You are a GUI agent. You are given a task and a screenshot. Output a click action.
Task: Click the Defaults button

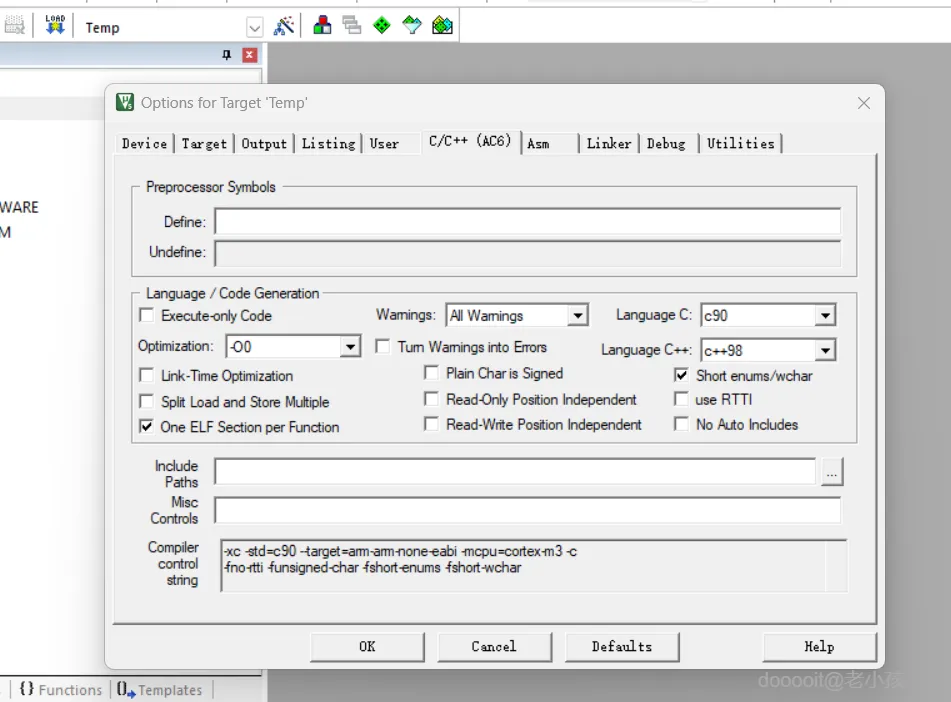pos(621,647)
